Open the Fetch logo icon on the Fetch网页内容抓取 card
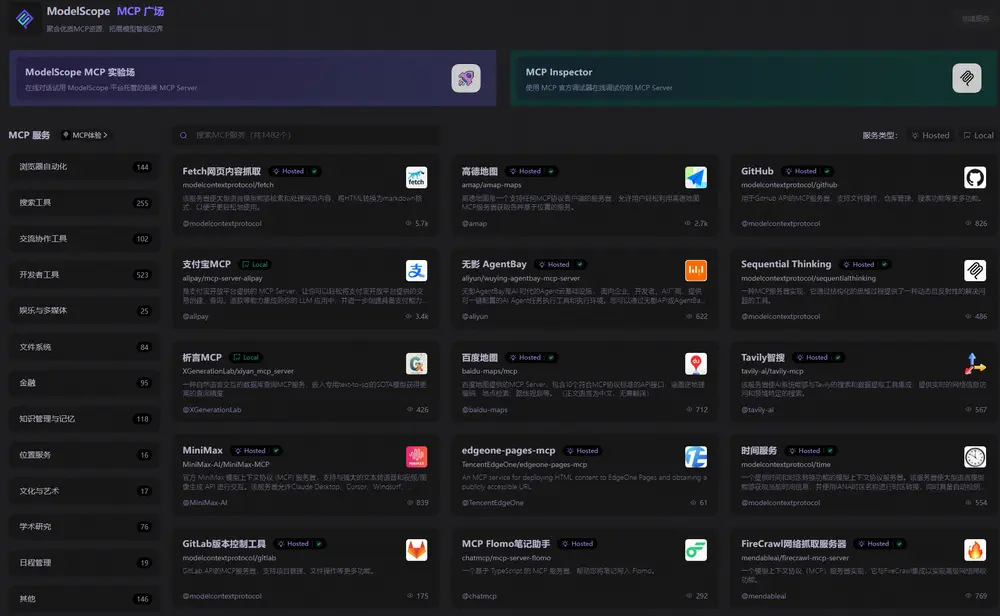 tap(416, 177)
